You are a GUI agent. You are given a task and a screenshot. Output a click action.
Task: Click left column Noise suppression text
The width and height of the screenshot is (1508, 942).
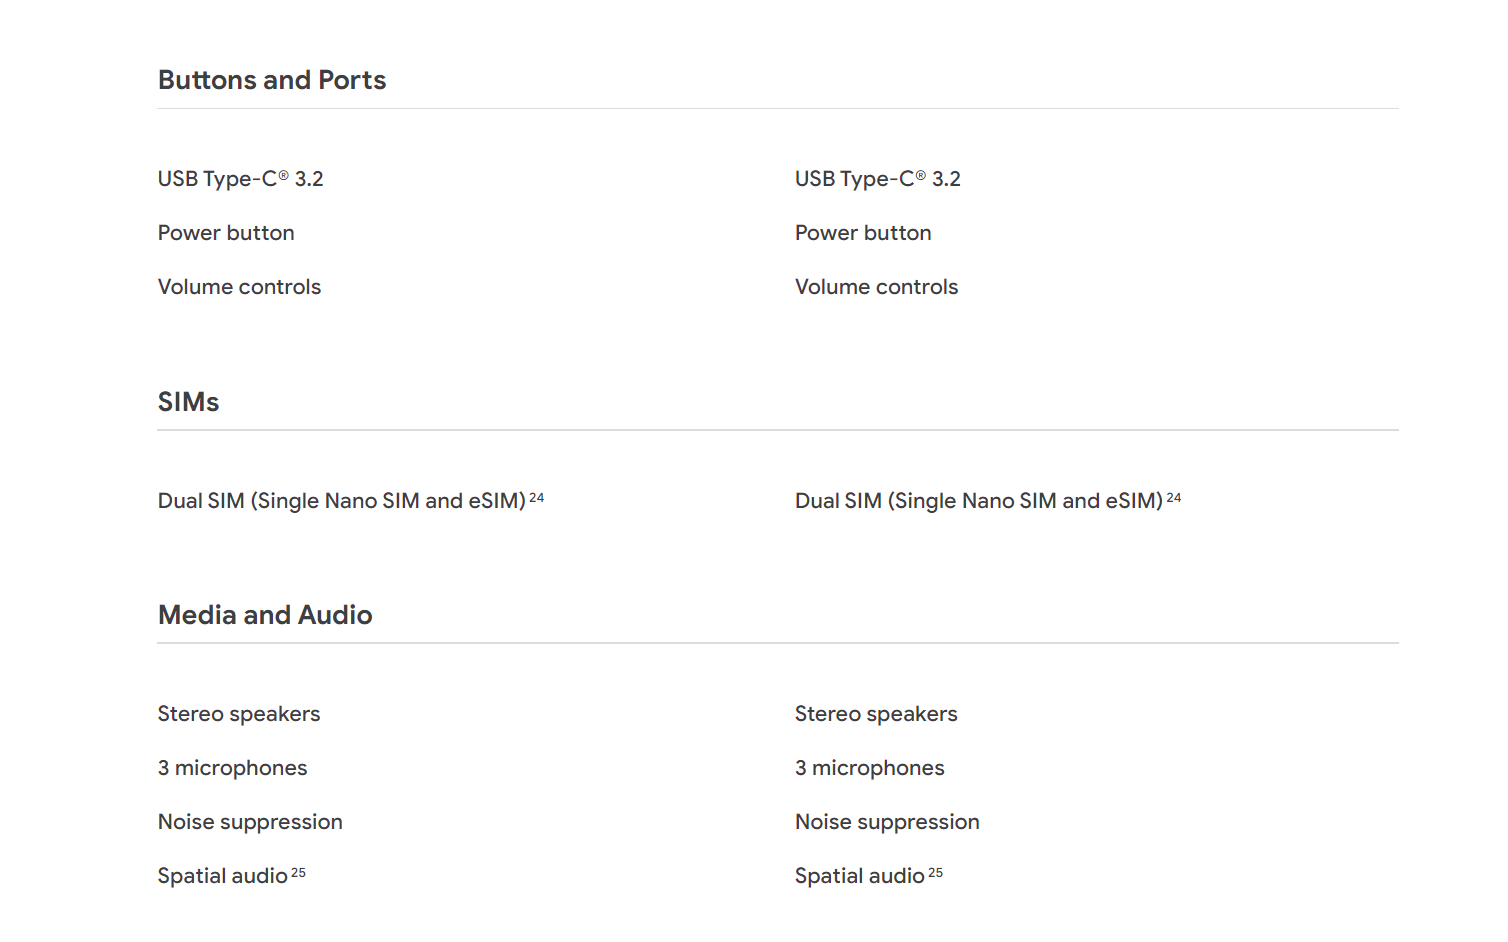pyautogui.click(x=250, y=822)
